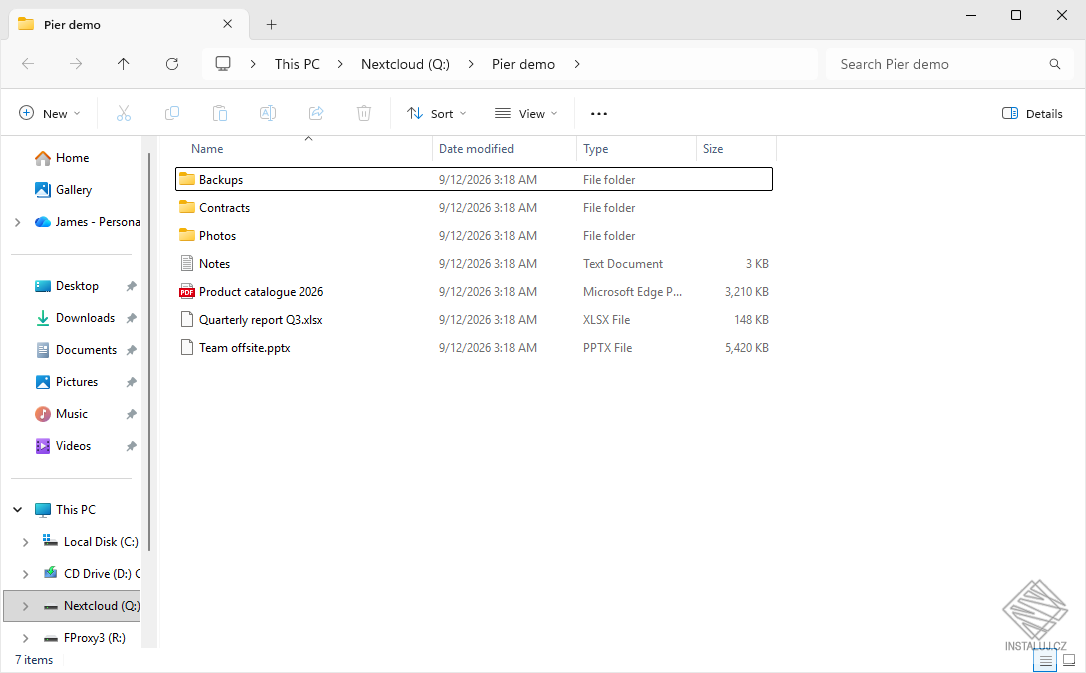
Task: Click the Product catalogue 2026 PDF icon
Action: coord(186,291)
